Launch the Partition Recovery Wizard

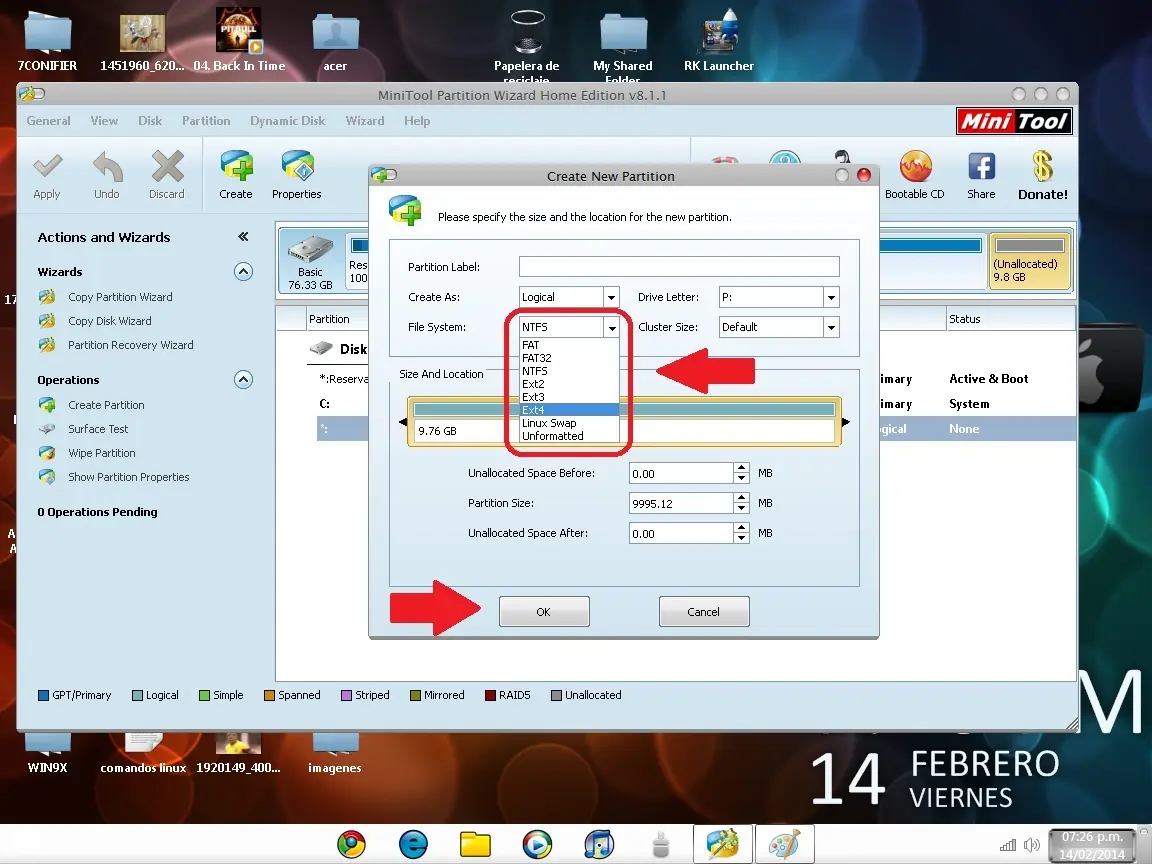coord(130,345)
